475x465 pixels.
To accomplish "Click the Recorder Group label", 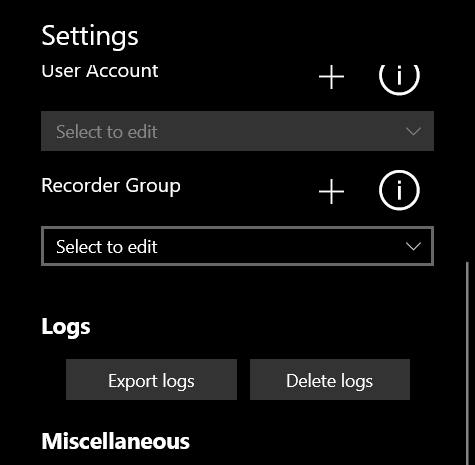I will click(111, 186).
